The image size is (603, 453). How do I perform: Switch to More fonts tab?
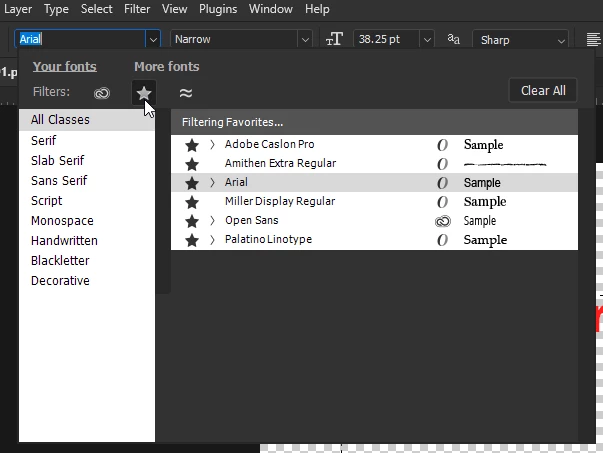click(x=167, y=67)
